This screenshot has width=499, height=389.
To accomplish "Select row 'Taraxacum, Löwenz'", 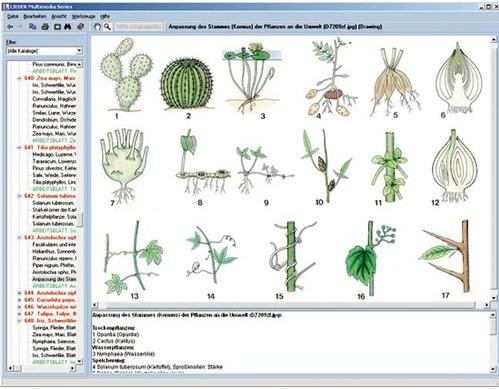I will 54,161.
